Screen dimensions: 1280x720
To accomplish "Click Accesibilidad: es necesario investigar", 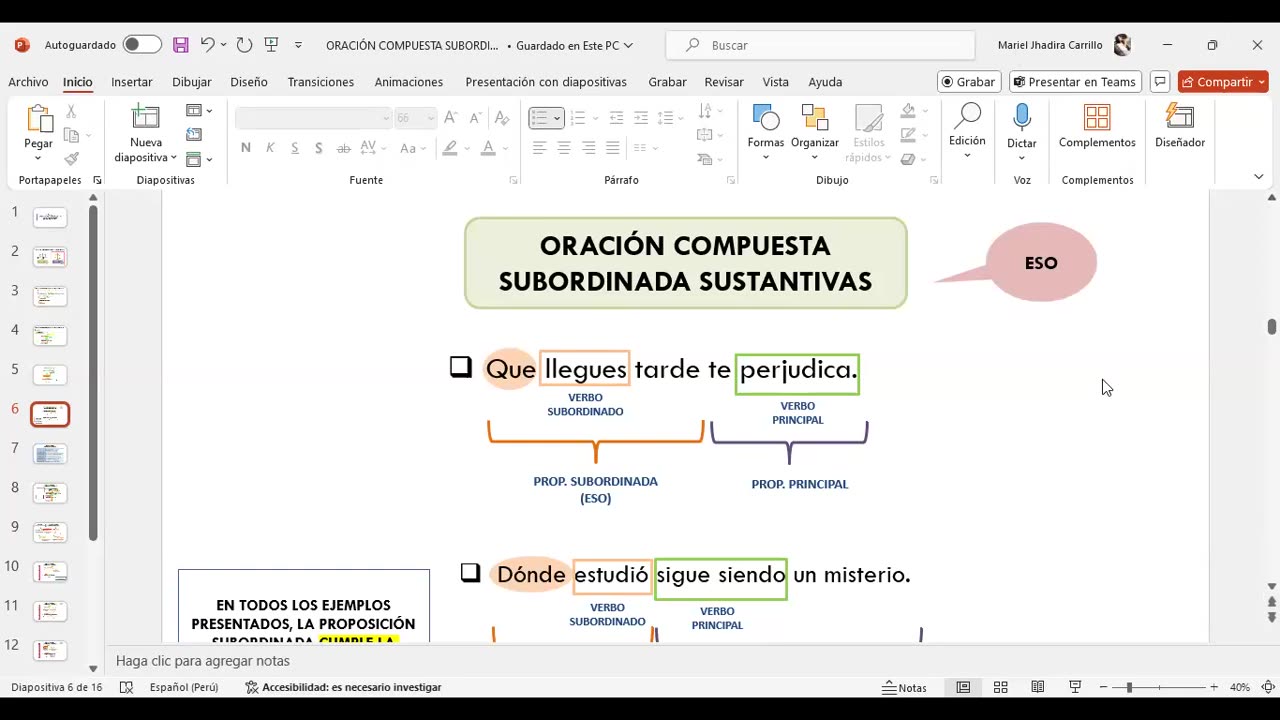I will 343,687.
